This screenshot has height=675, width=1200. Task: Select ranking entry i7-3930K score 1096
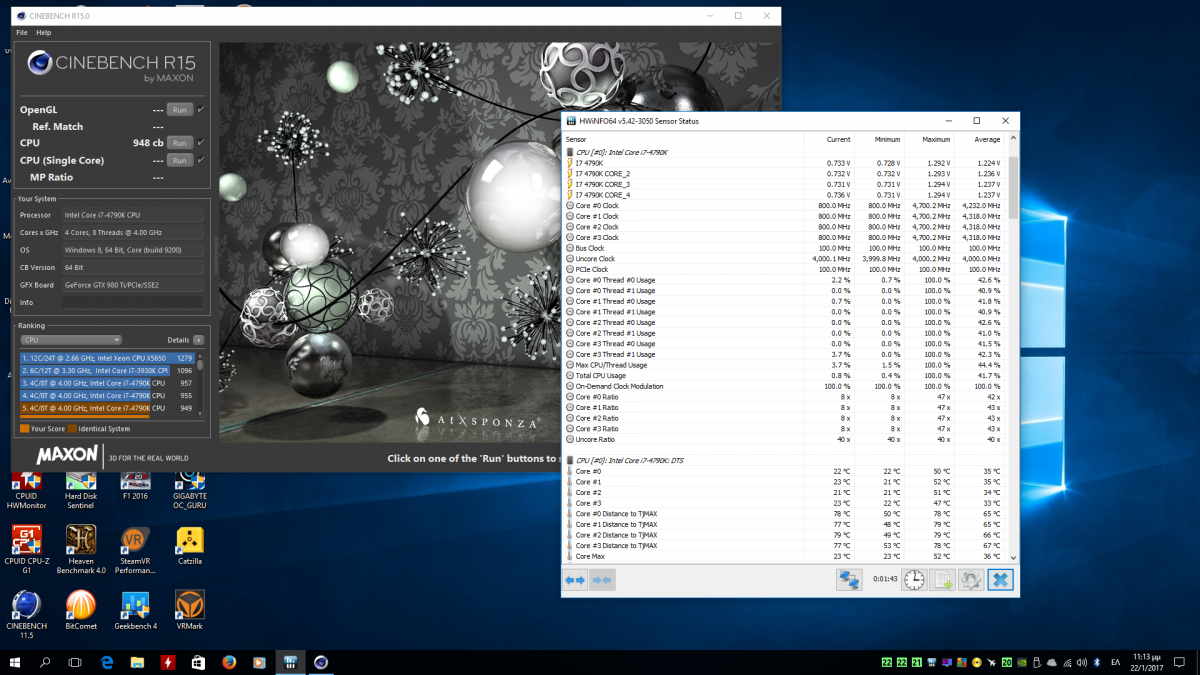[x=107, y=370]
